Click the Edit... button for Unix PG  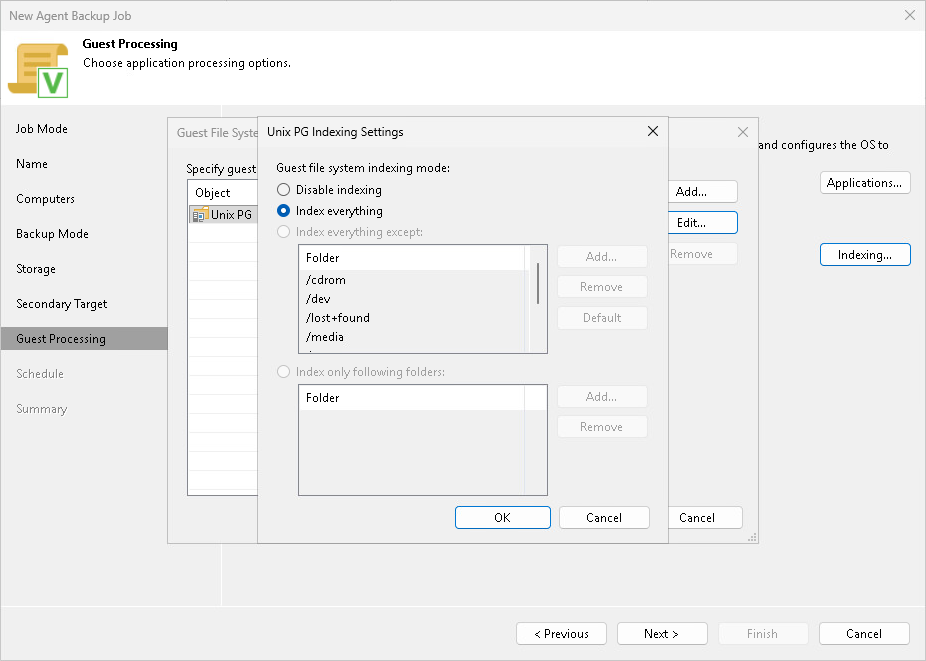pos(703,223)
